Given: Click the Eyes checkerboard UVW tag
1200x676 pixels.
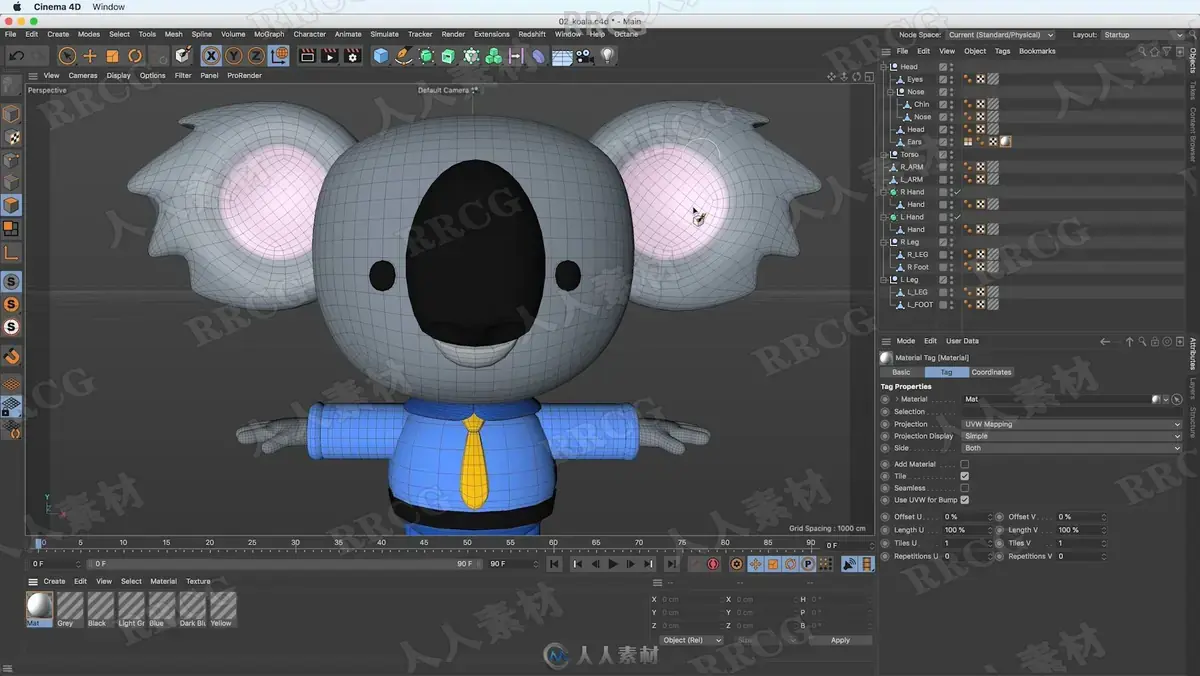Looking at the screenshot, I should (981, 79).
